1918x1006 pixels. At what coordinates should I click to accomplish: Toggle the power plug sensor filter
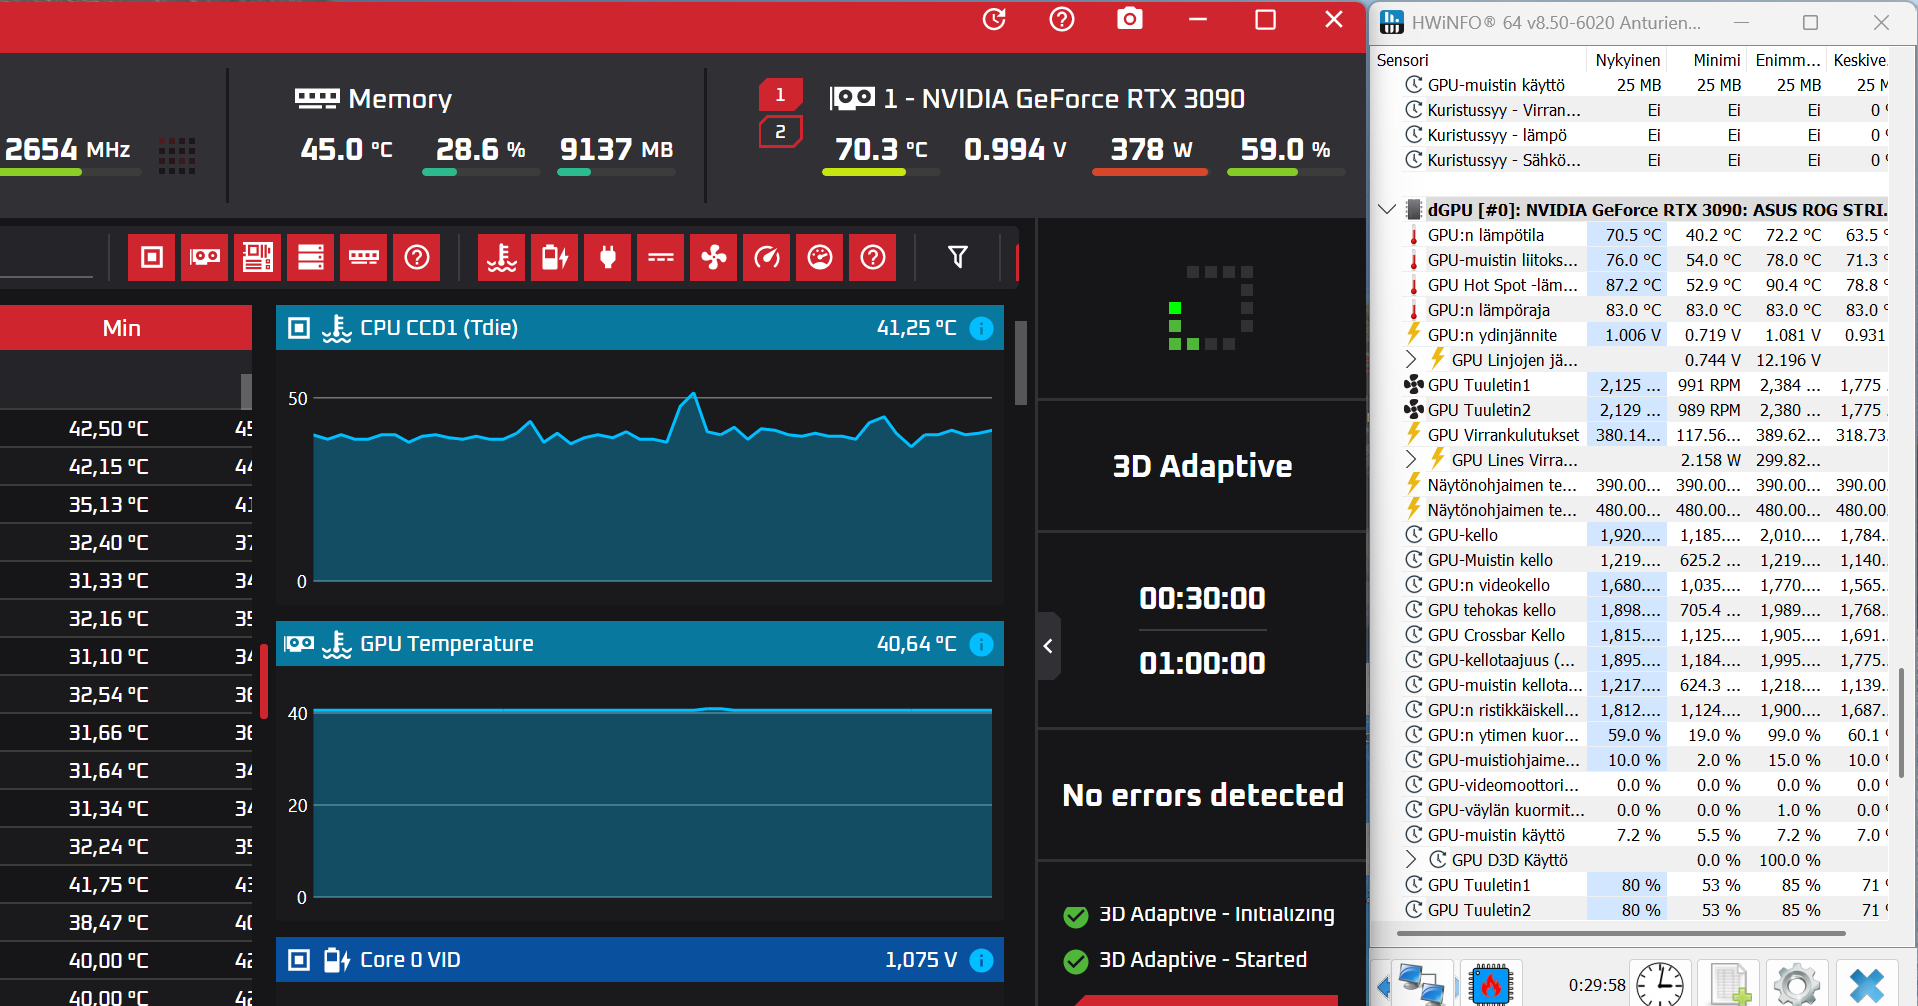click(x=608, y=258)
